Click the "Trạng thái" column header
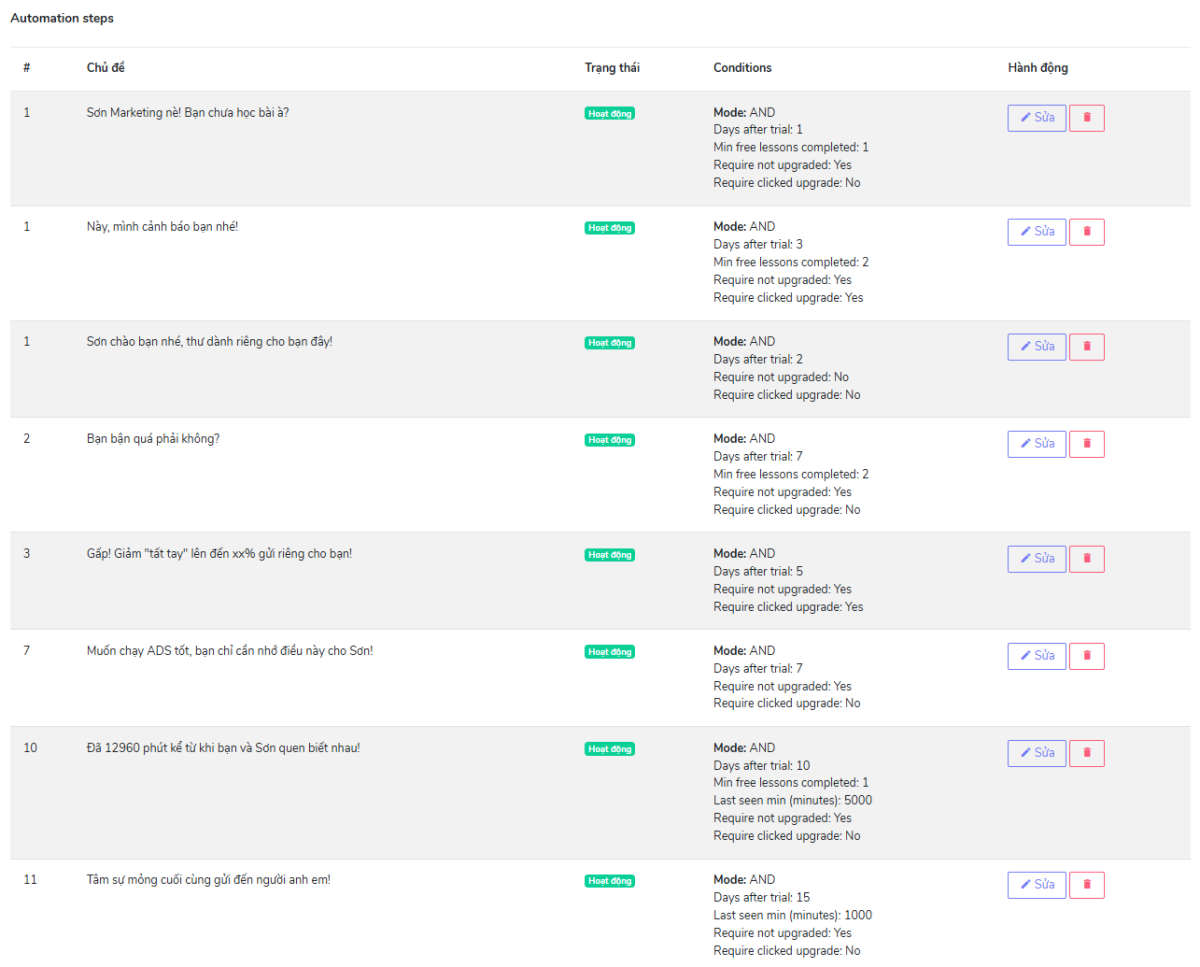This screenshot has height=967, width=1200. tap(612, 68)
